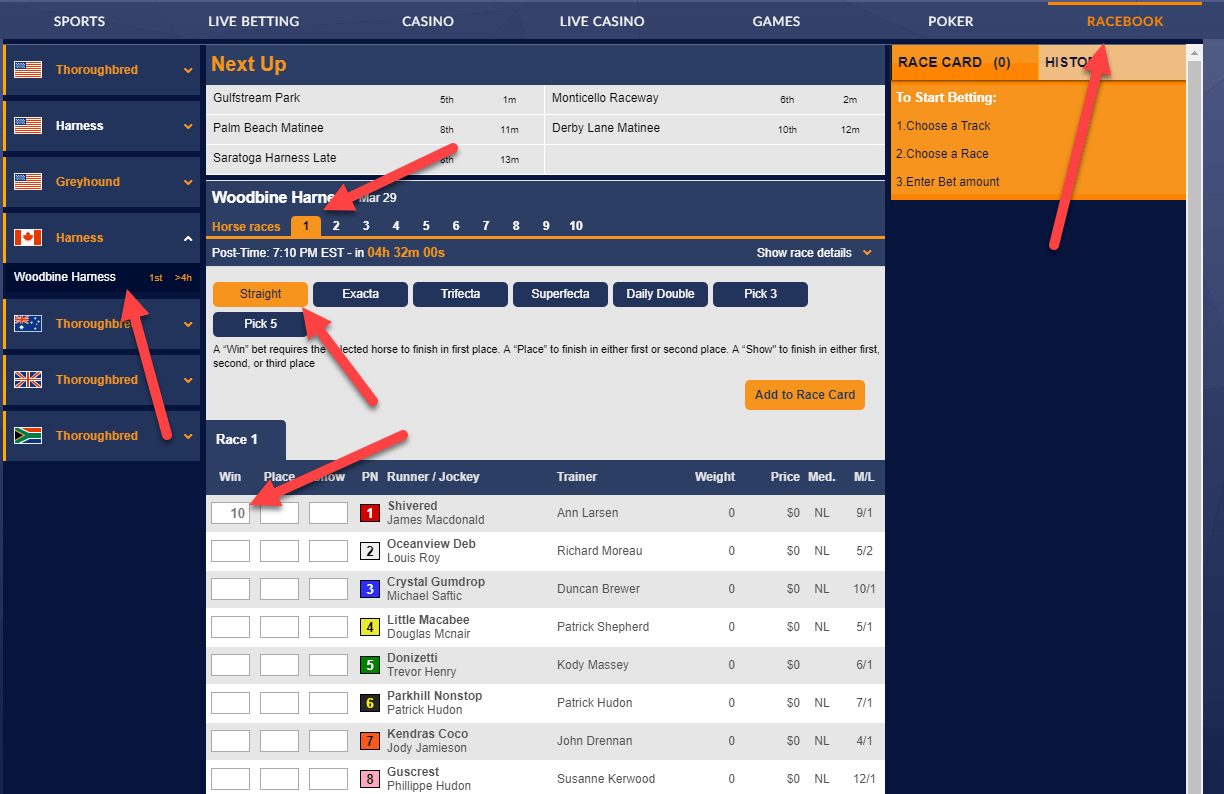Click Add to Race Card button
The width and height of the screenshot is (1224, 794).
(x=805, y=395)
